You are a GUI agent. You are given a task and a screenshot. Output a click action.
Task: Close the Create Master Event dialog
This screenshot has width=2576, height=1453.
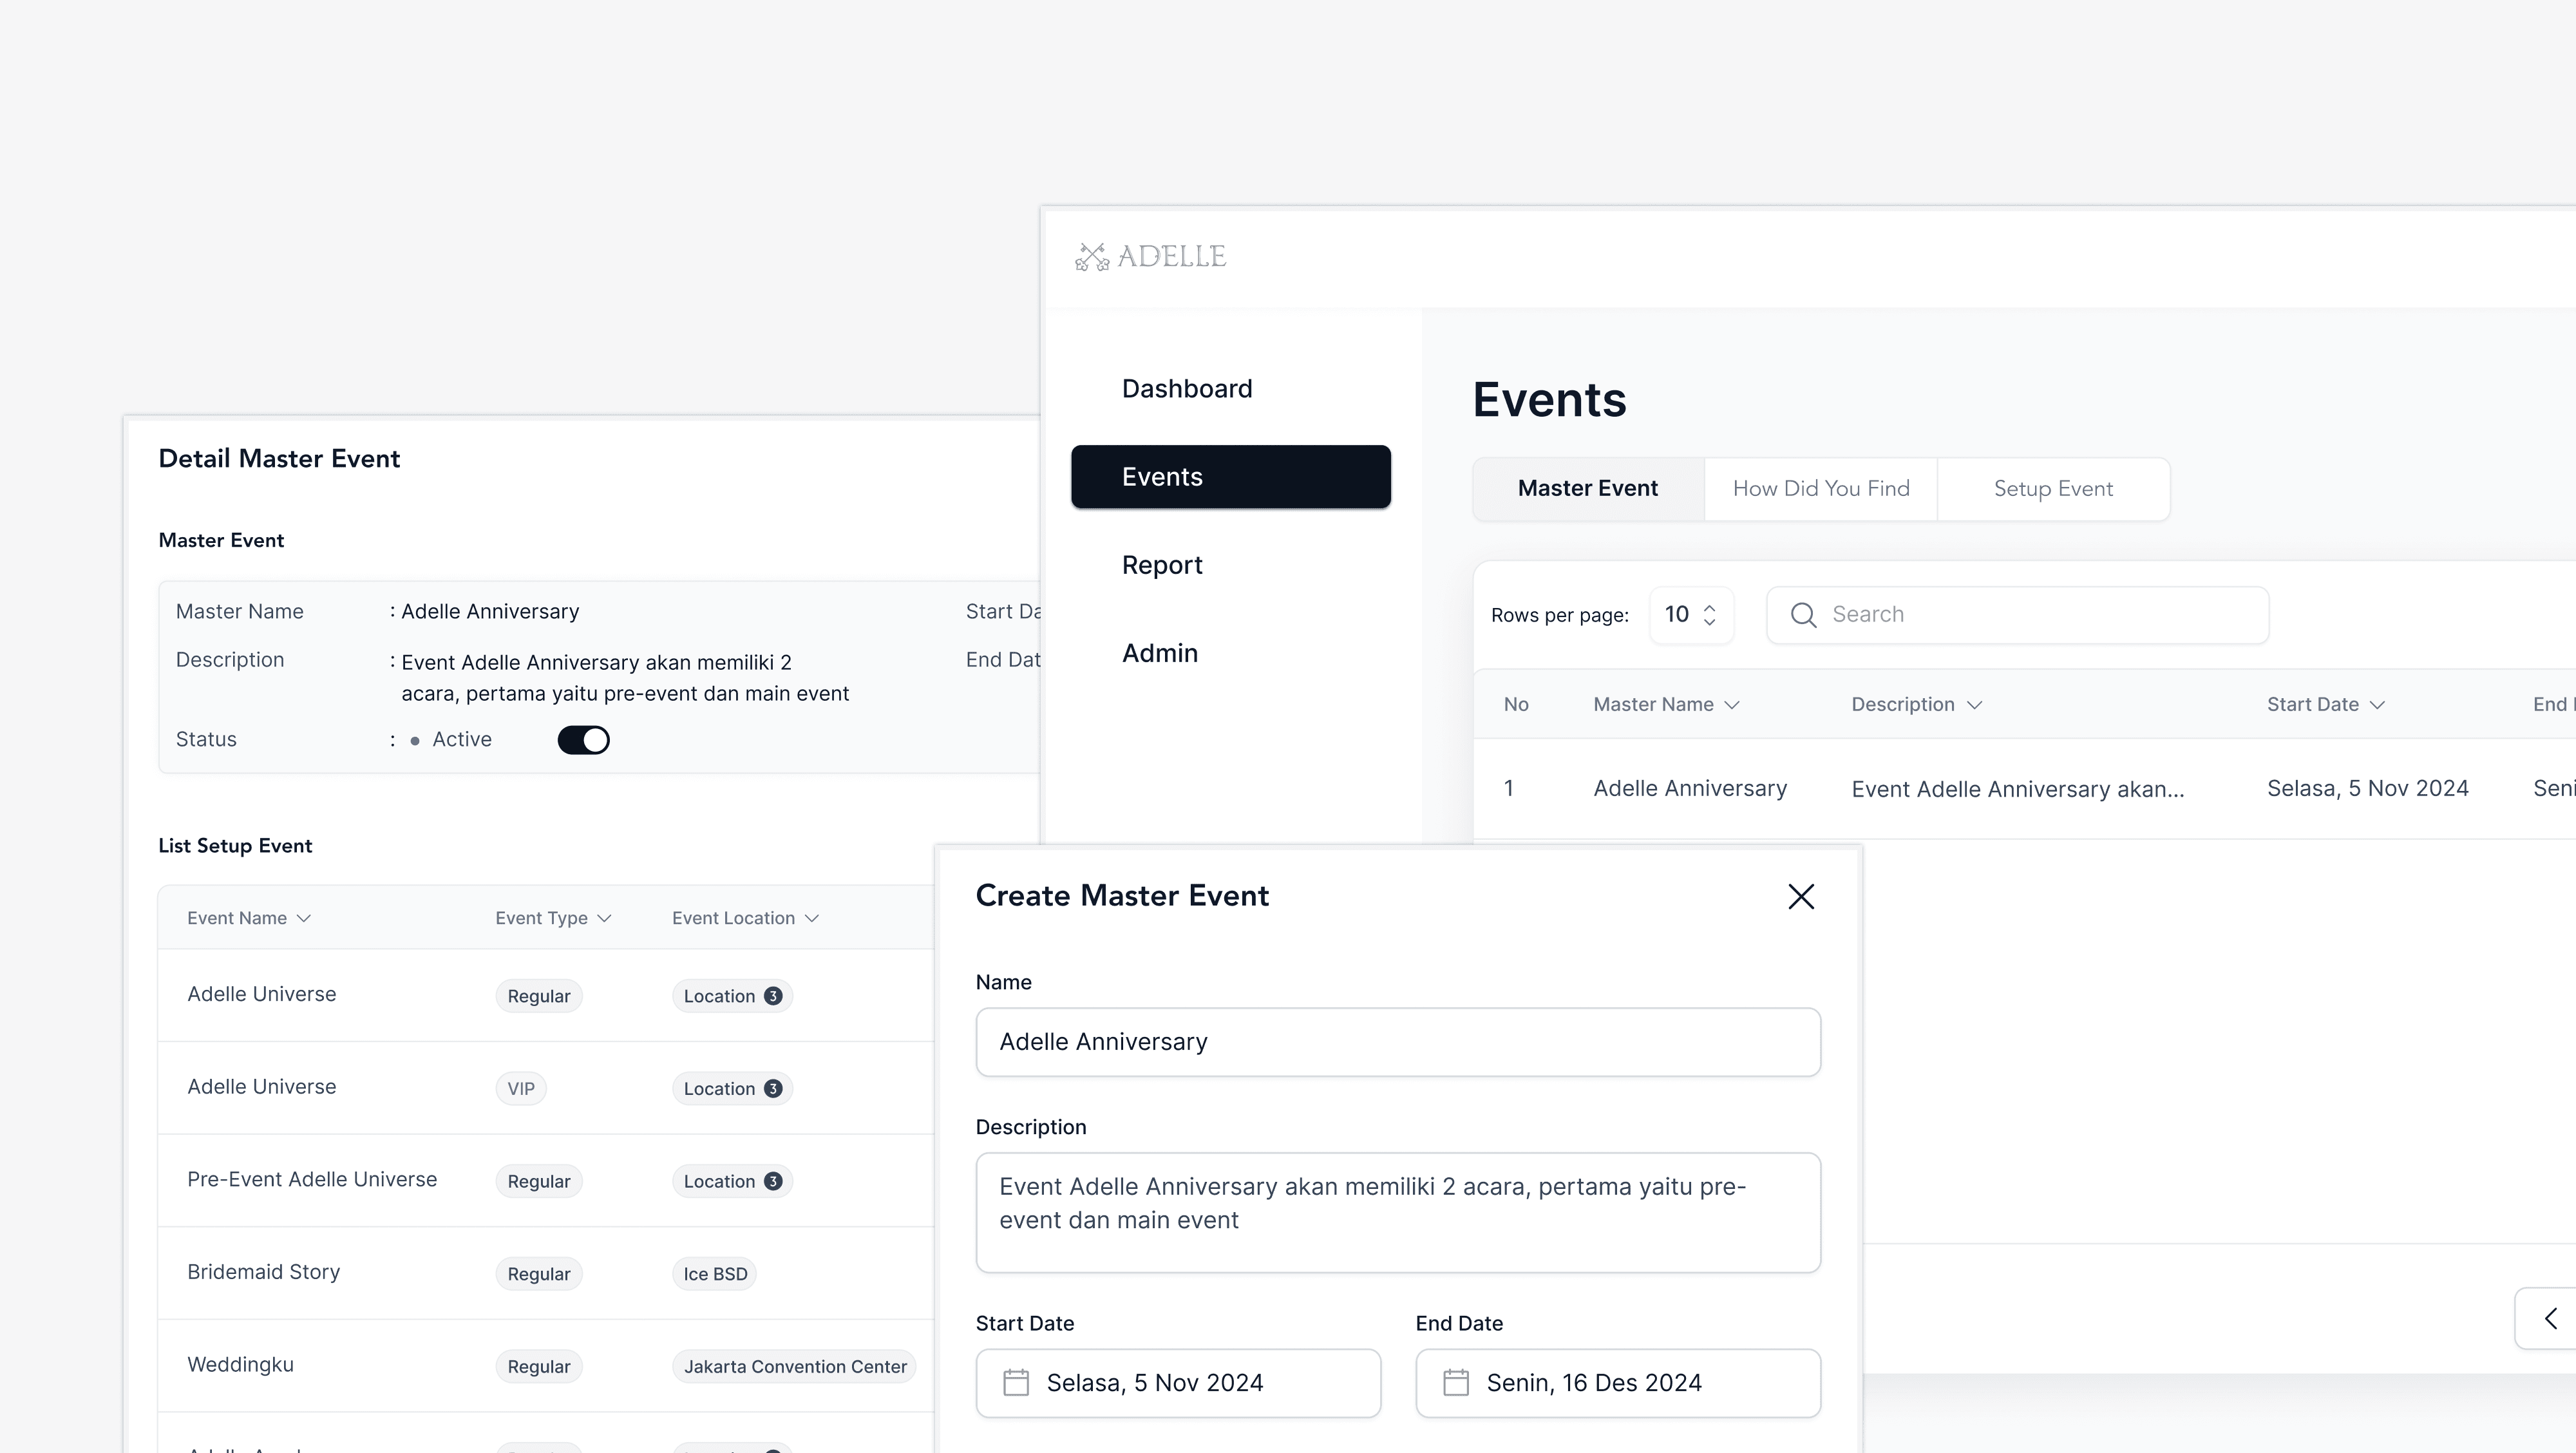[x=1800, y=897]
